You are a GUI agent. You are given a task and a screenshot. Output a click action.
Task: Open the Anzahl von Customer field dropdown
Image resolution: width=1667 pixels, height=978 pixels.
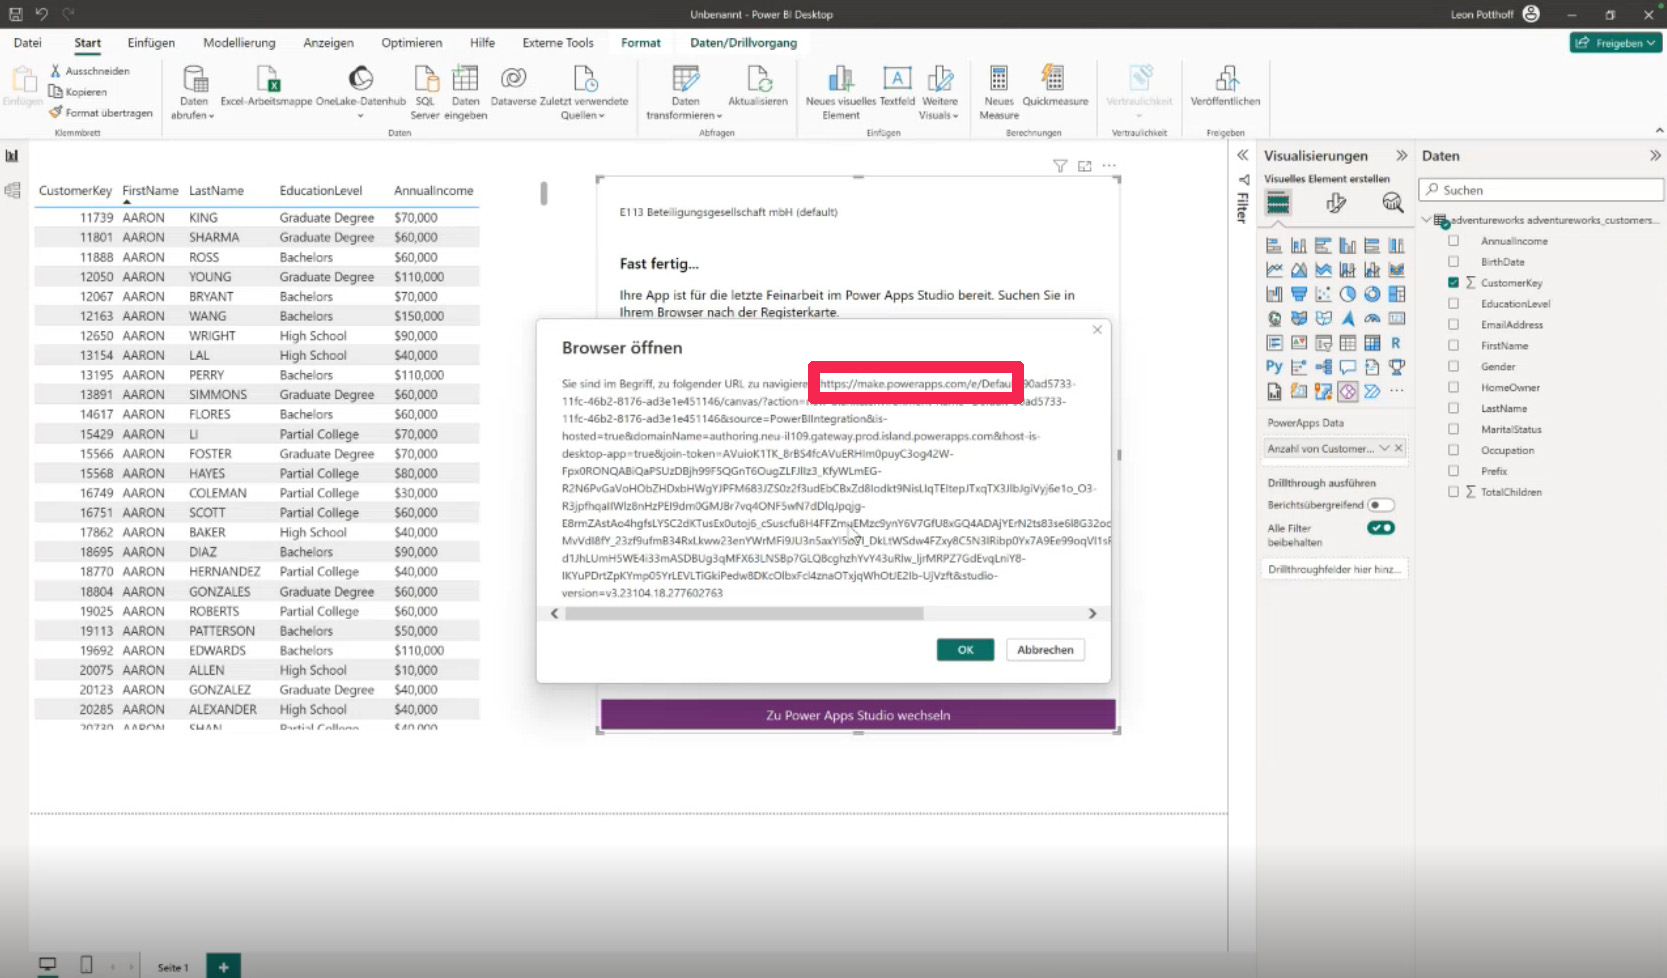coord(1384,448)
